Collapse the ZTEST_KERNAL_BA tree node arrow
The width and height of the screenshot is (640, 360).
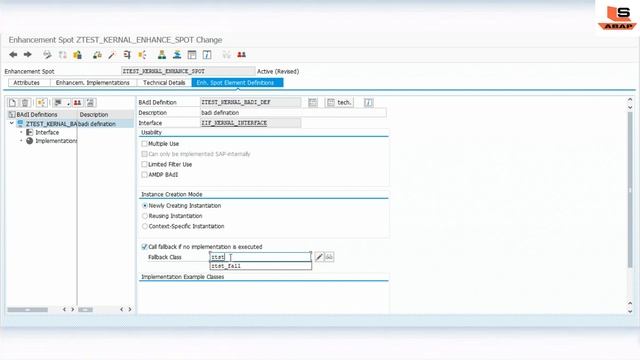[12, 123]
